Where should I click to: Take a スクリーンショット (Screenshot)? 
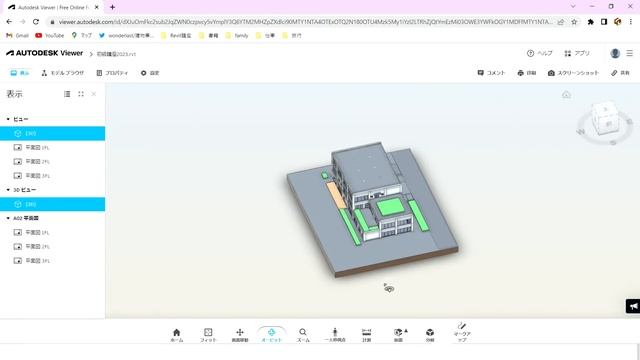click(573, 73)
